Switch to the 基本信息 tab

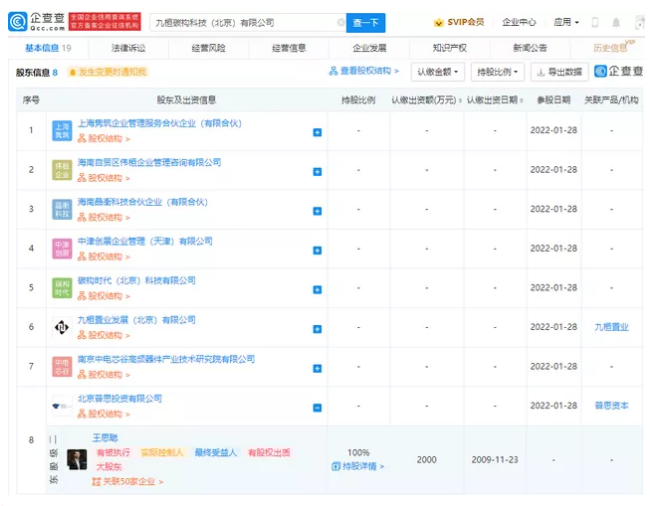pos(48,48)
